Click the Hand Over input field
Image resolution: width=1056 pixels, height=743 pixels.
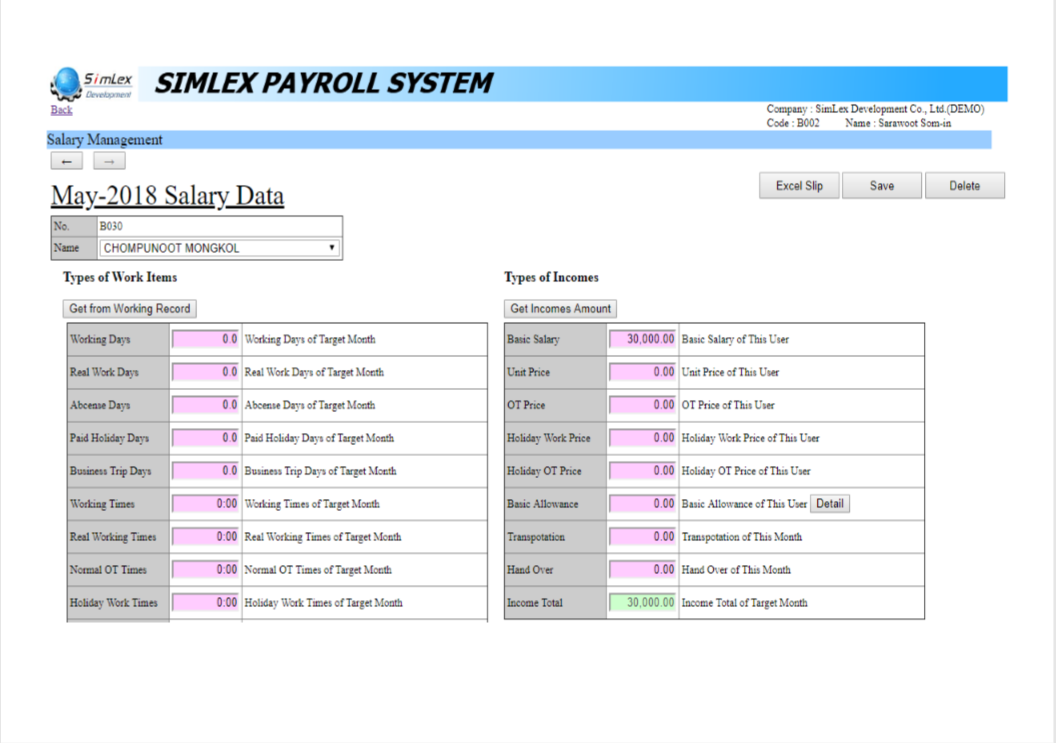(x=642, y=570)
